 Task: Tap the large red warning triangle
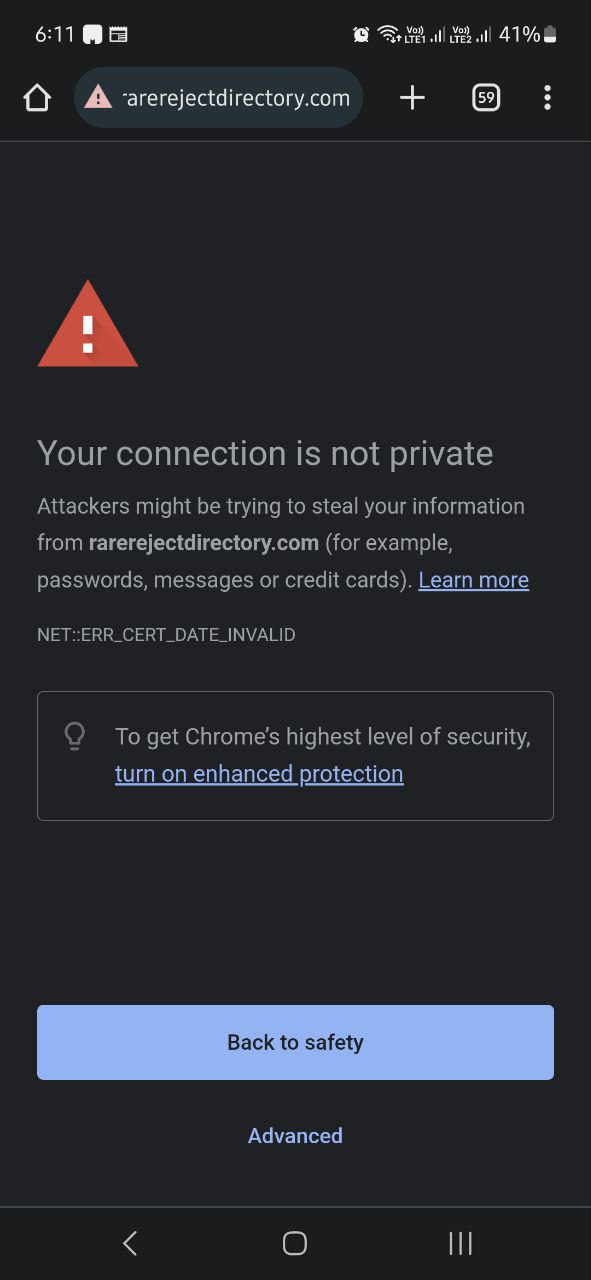point(88,324)
